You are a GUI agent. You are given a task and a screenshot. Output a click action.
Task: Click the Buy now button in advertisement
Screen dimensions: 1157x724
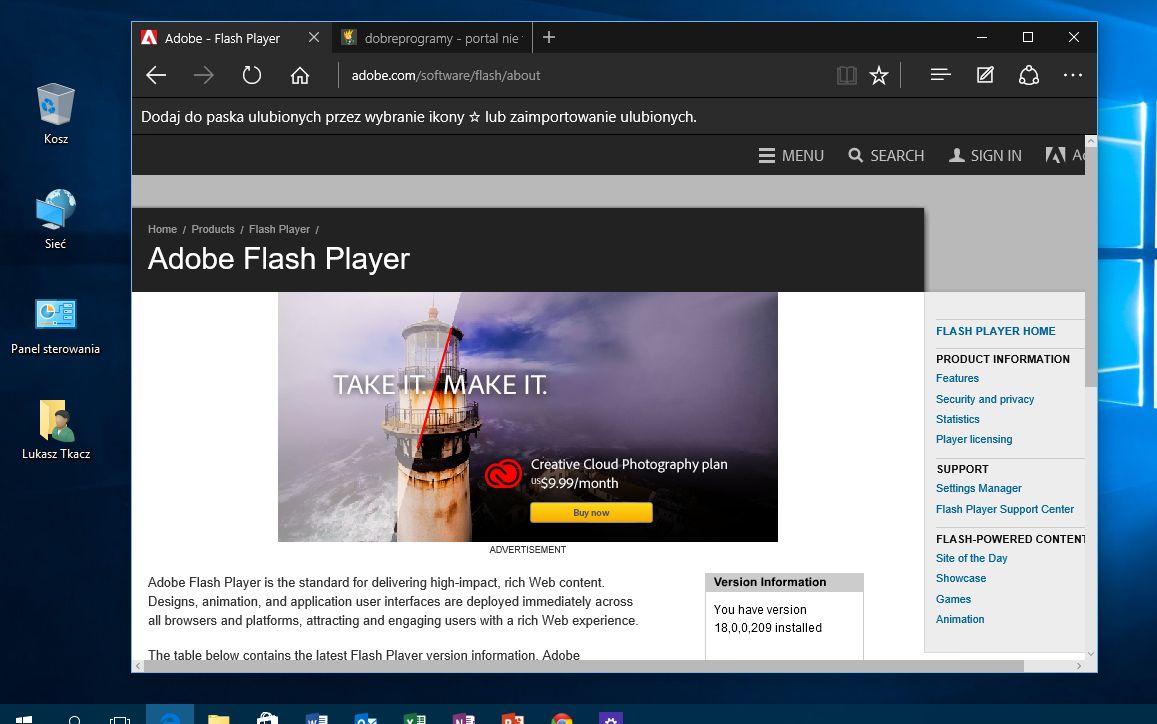(591, 512)
